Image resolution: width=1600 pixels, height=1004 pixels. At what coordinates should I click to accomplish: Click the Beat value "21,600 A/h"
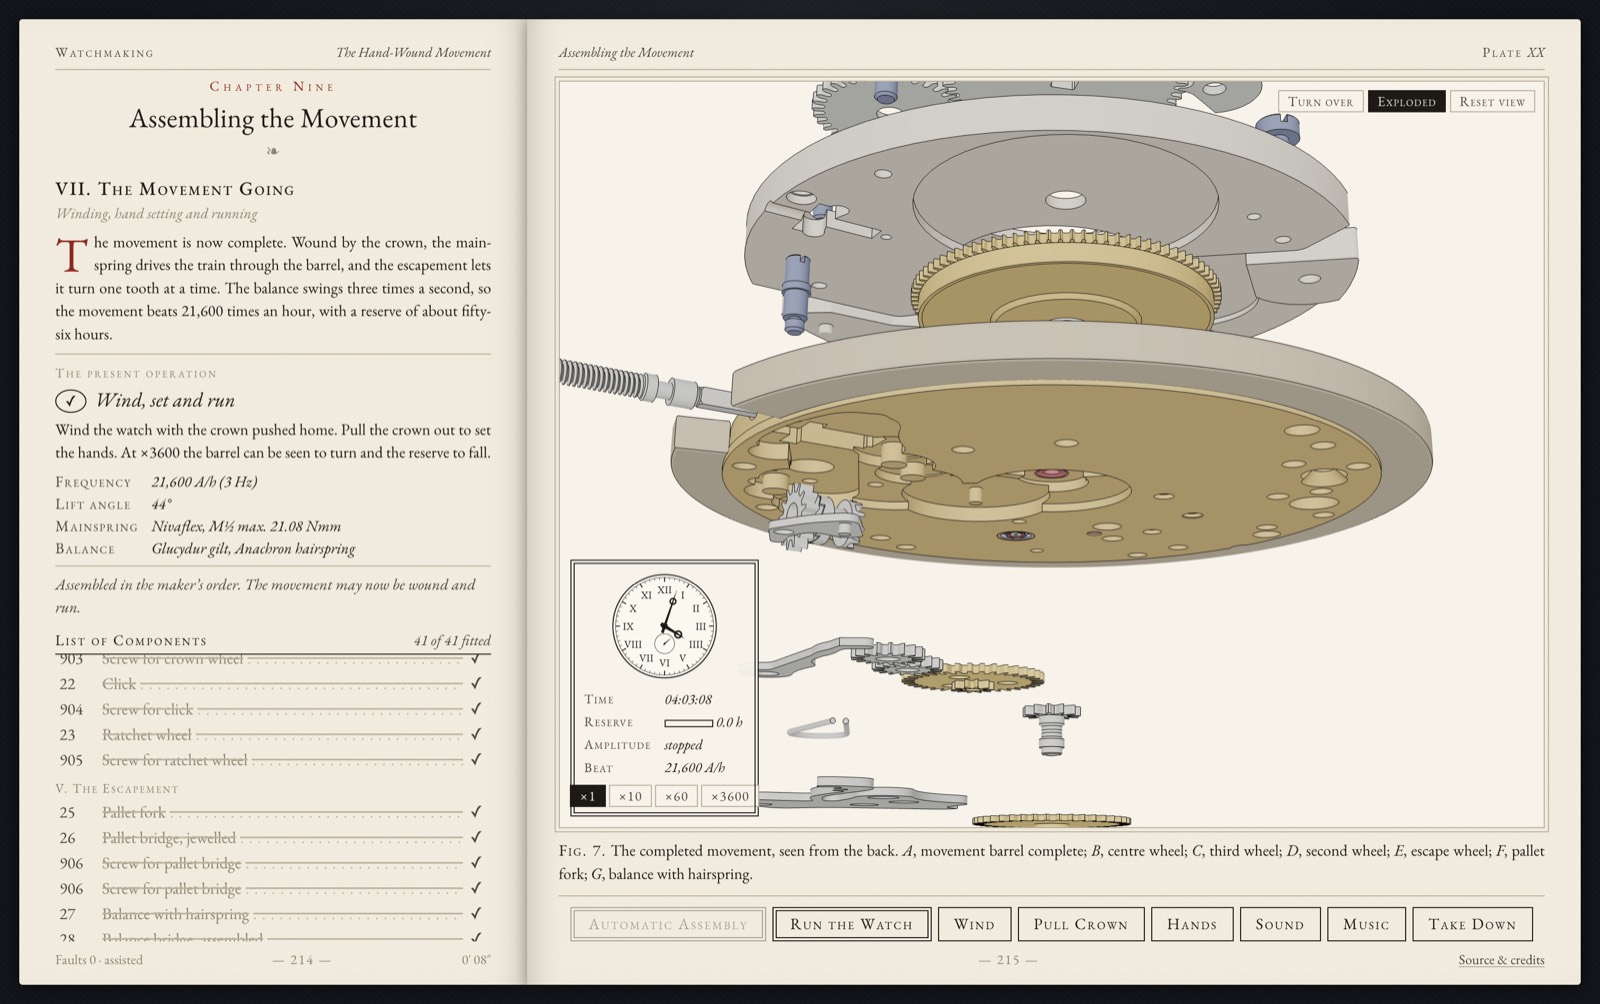pos(695,768)
